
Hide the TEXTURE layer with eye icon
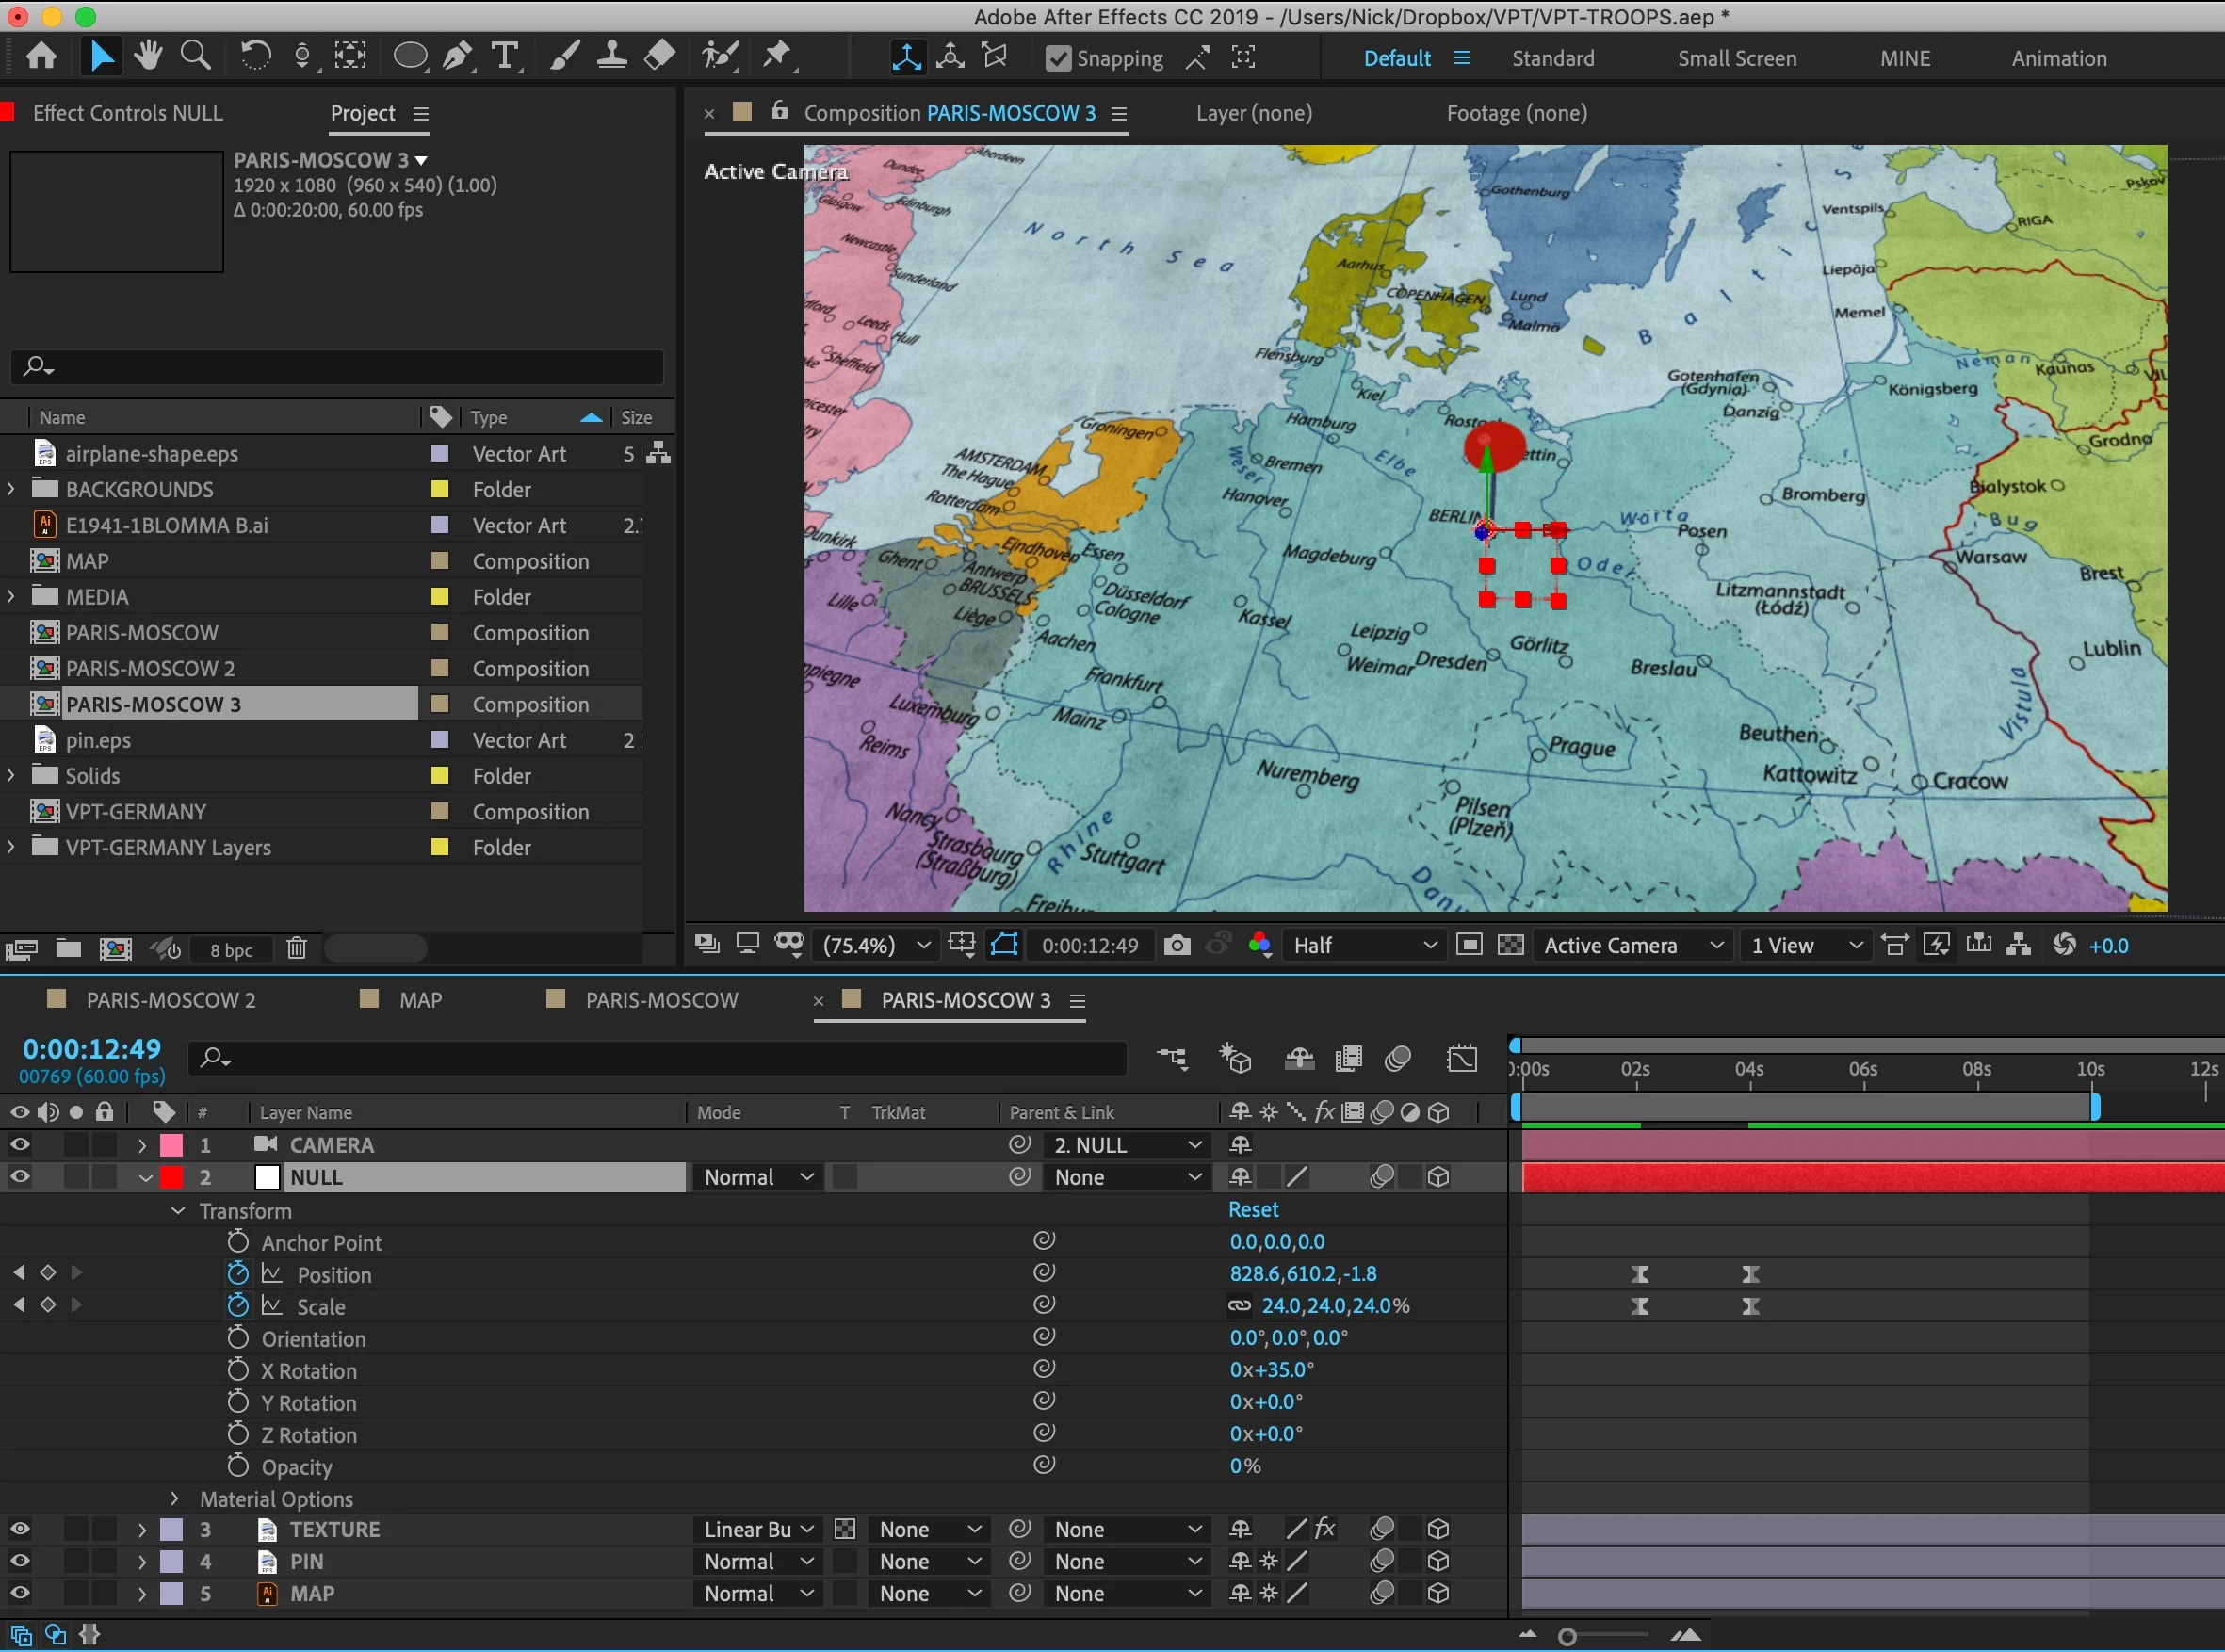(x=19, y=1529)
